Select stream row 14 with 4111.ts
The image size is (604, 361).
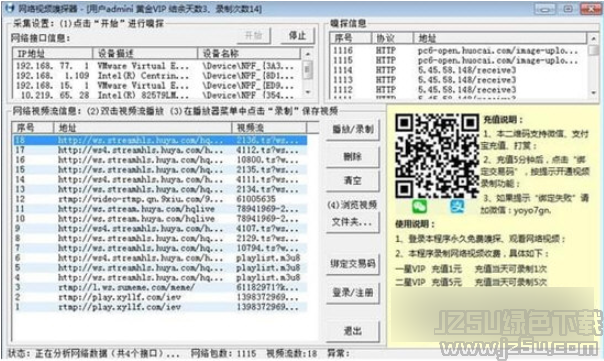(160, 180)
